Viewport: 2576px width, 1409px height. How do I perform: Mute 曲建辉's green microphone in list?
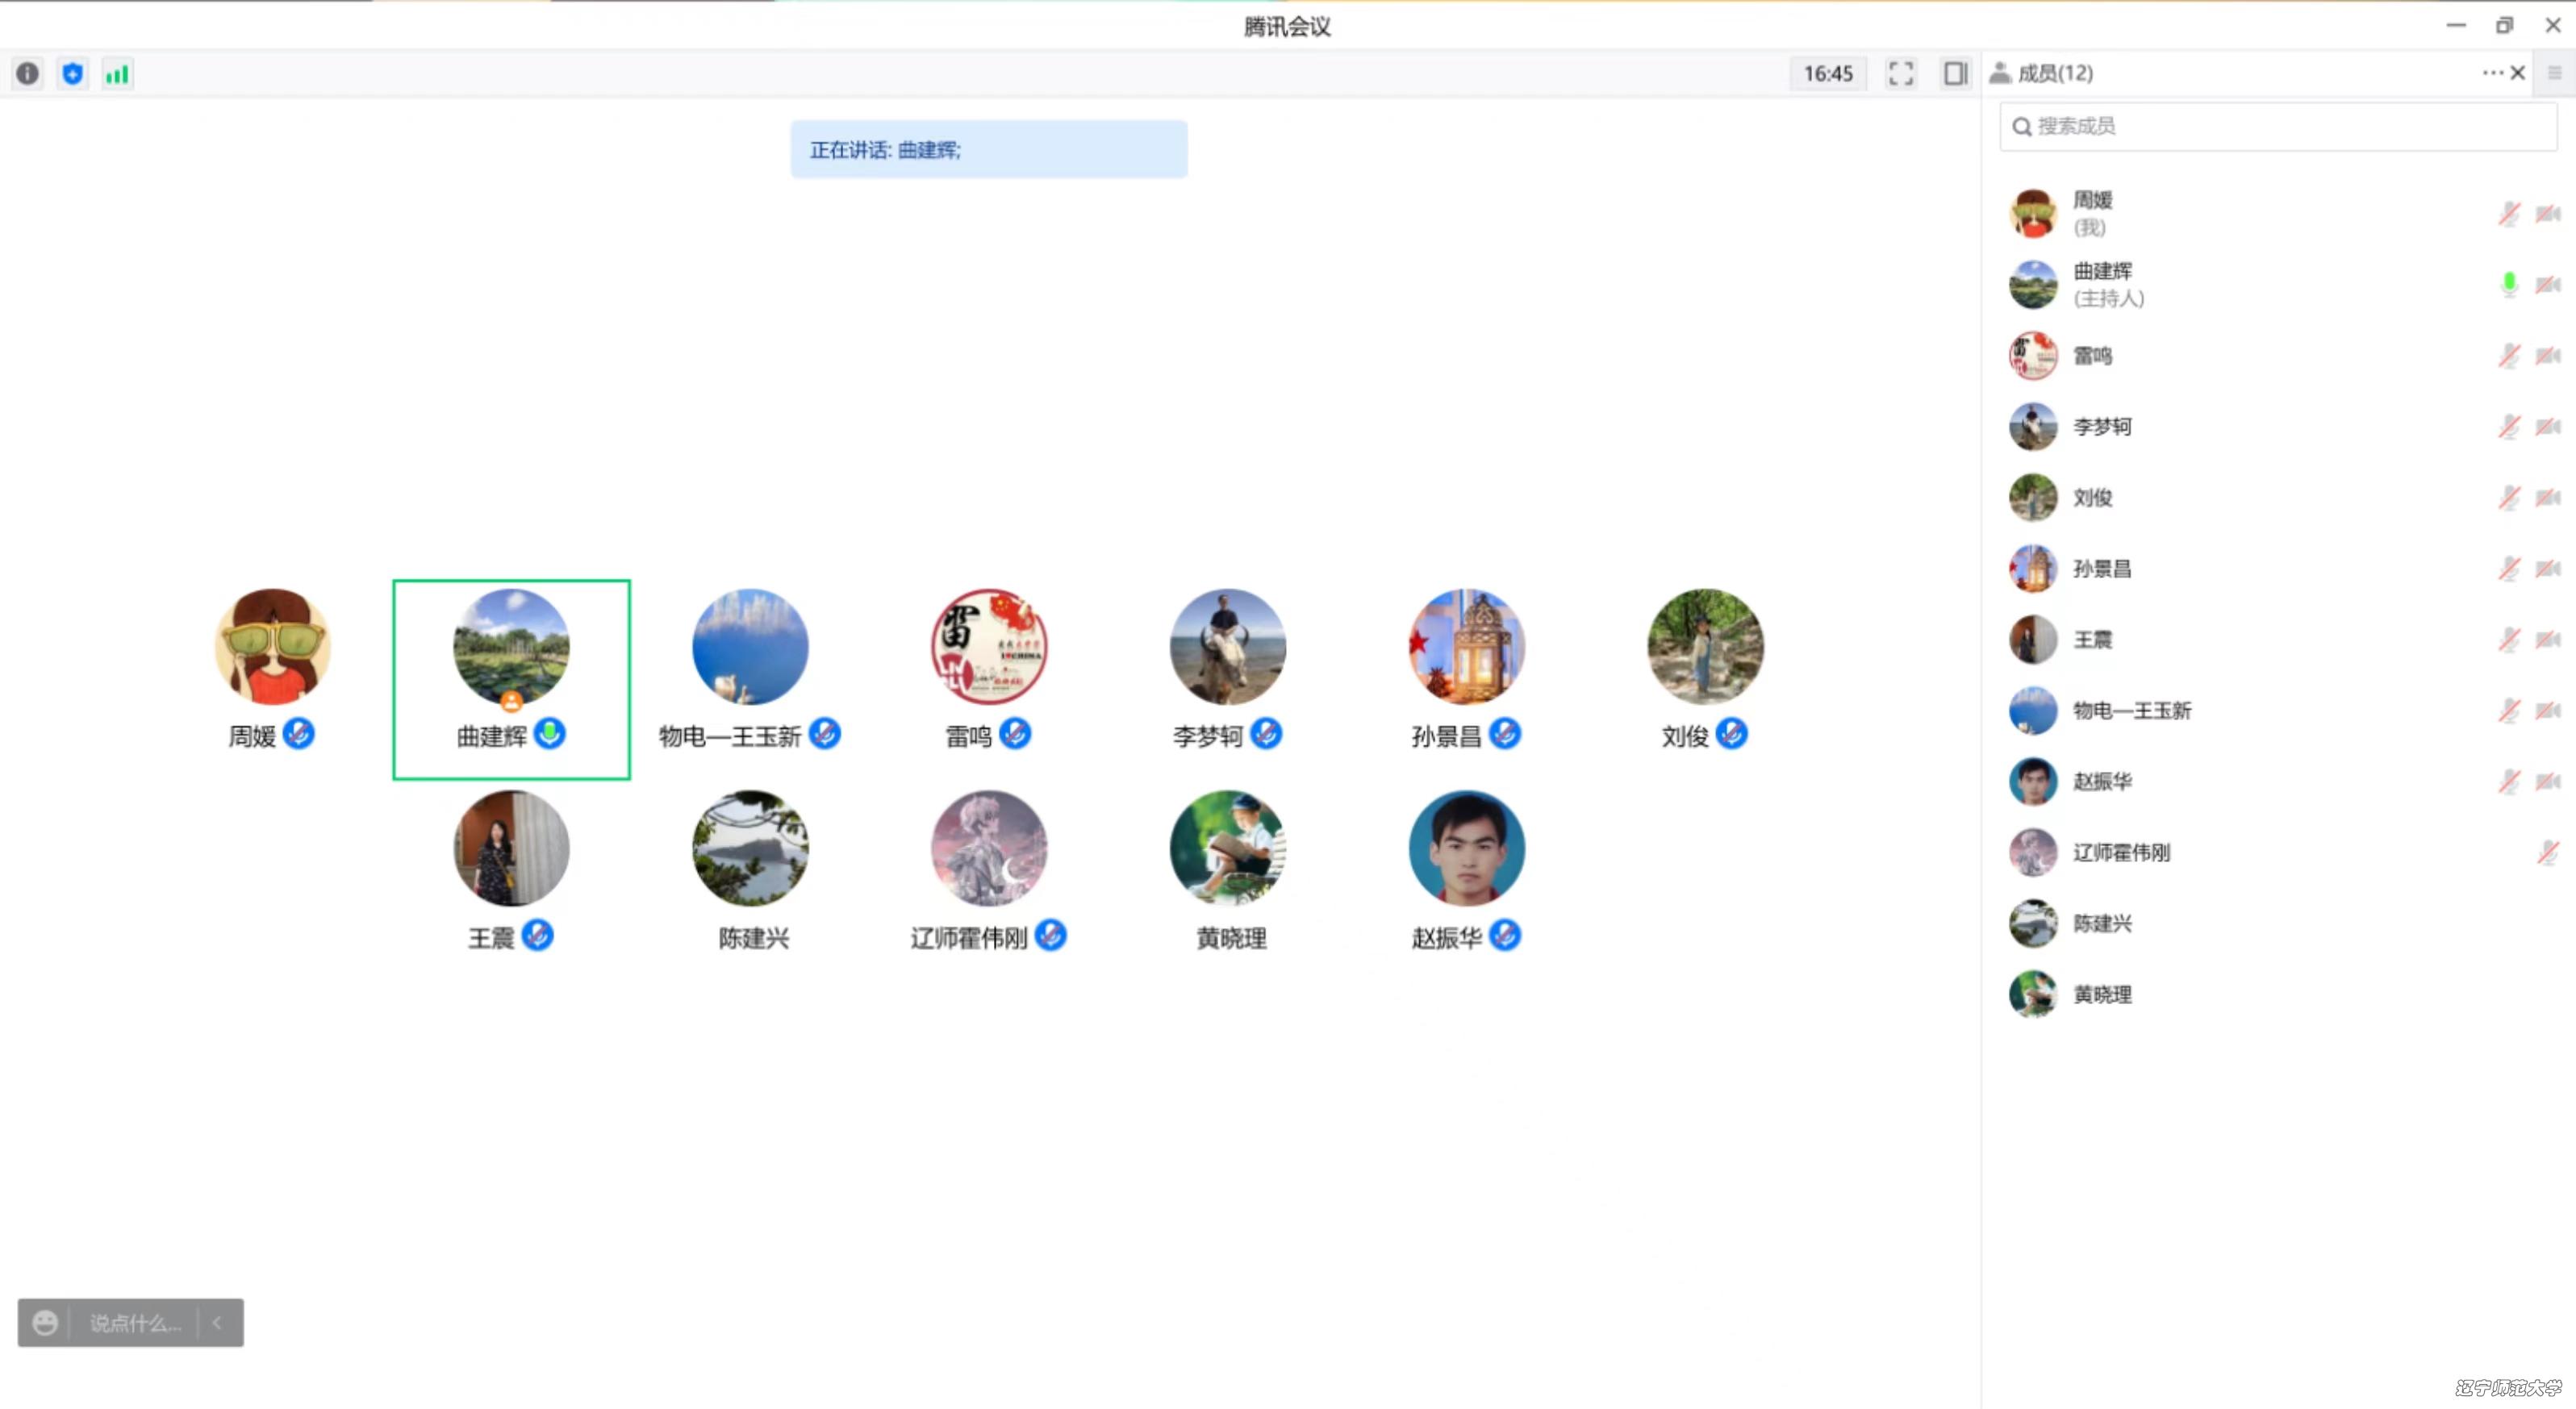2509,284
